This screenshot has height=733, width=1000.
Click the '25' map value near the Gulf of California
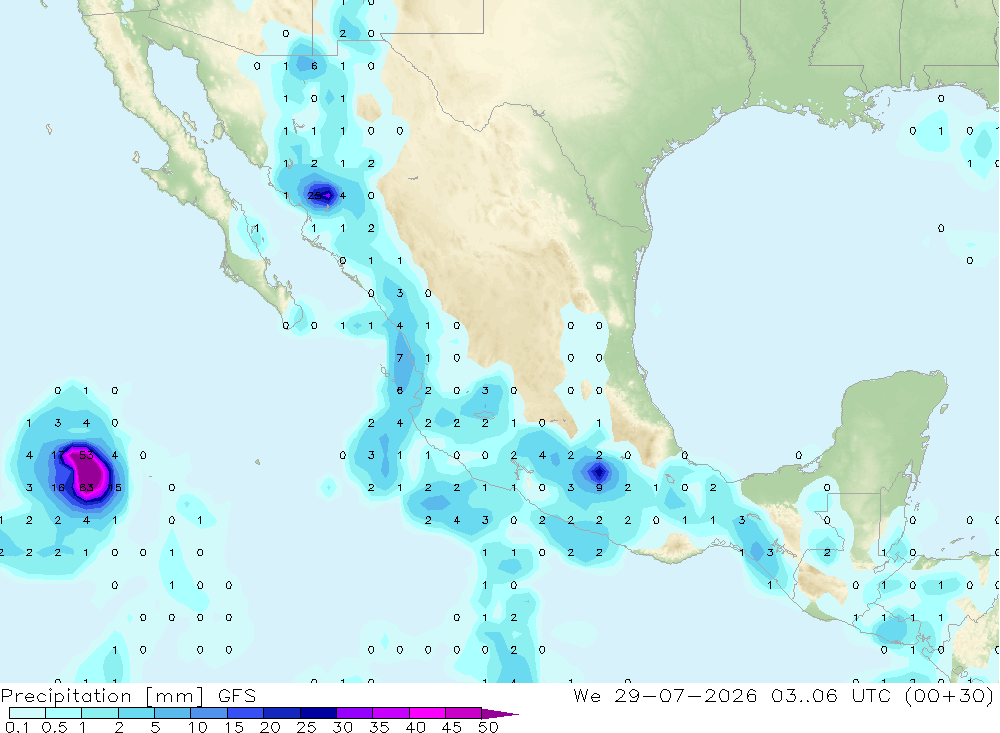pos(314,196)
